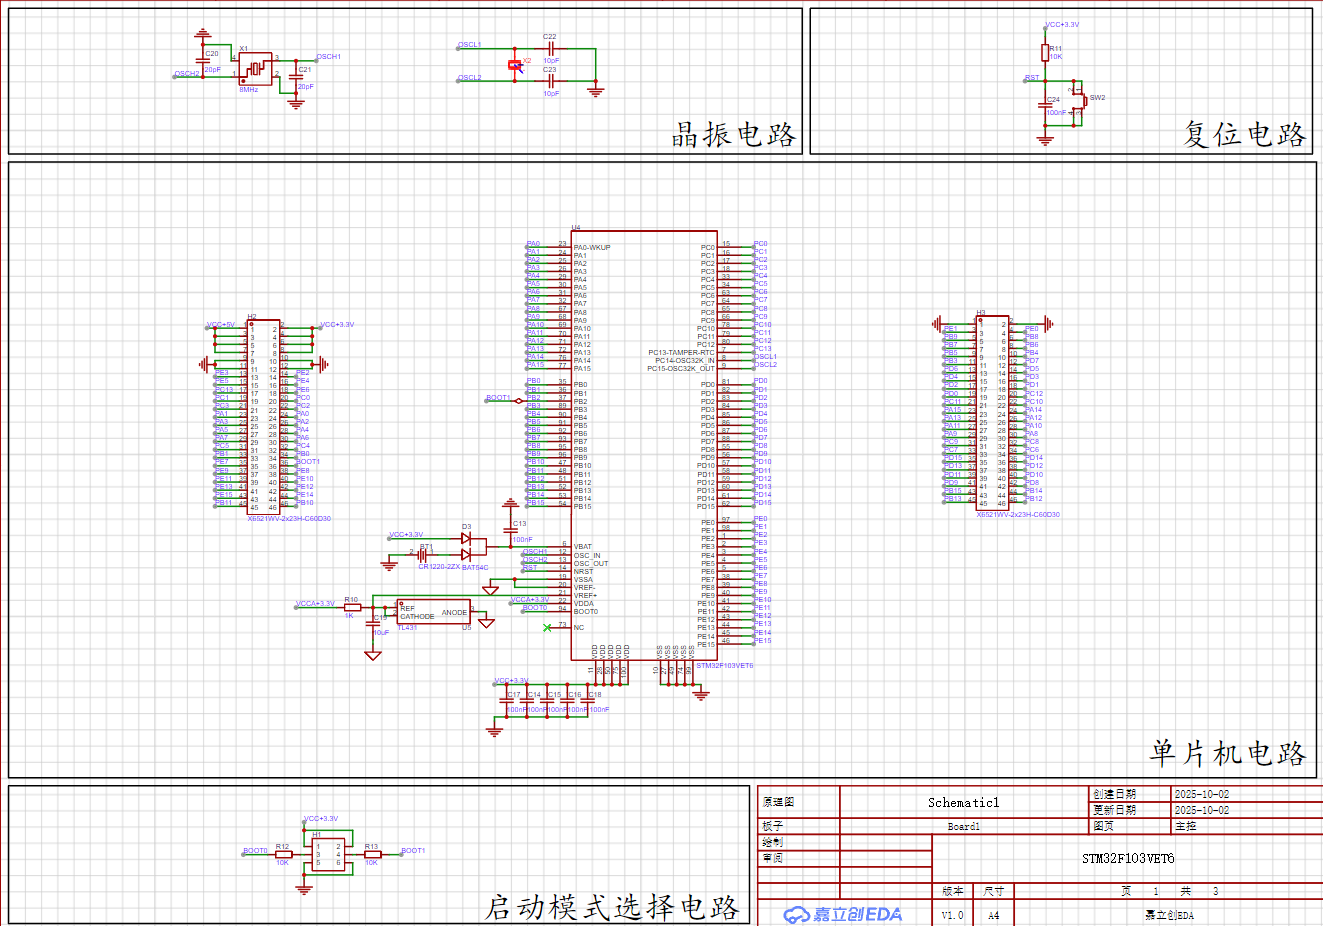Click the A4 size cell
This screenshot has height=926, width=1323.
[993, 914]
